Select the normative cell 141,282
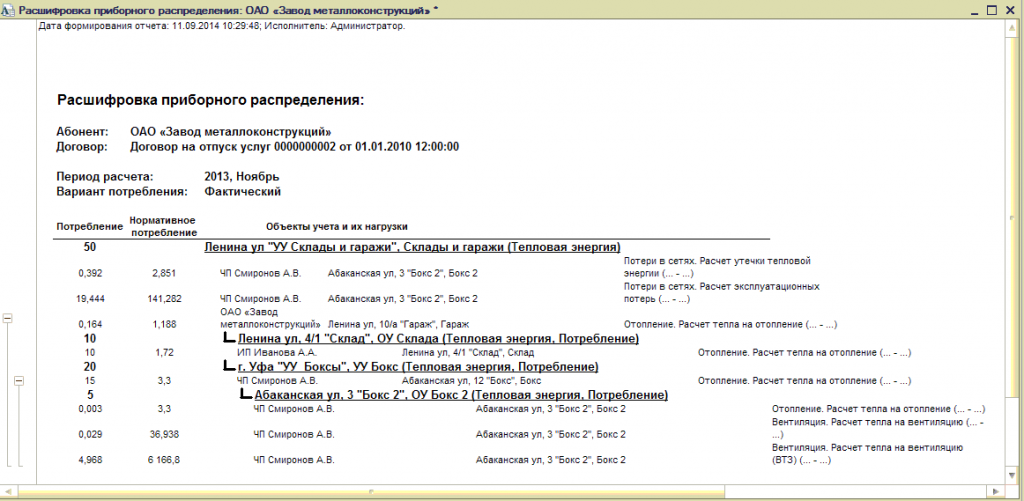This screenshot has height=501, width=1024. pos(163,299)
